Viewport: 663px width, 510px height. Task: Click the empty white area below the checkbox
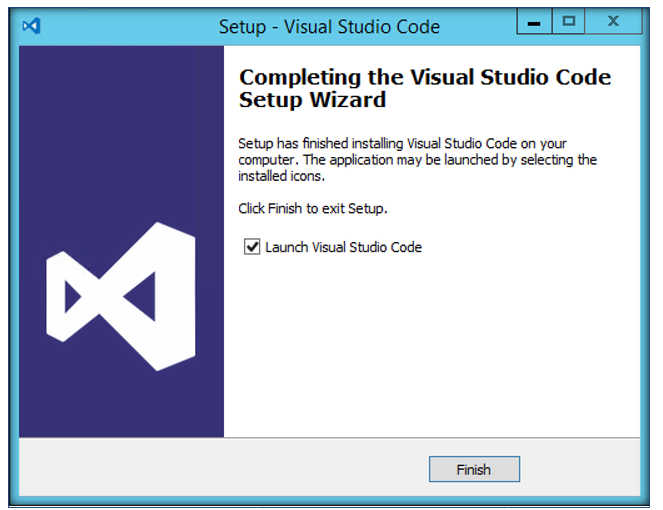coord(431,345)
